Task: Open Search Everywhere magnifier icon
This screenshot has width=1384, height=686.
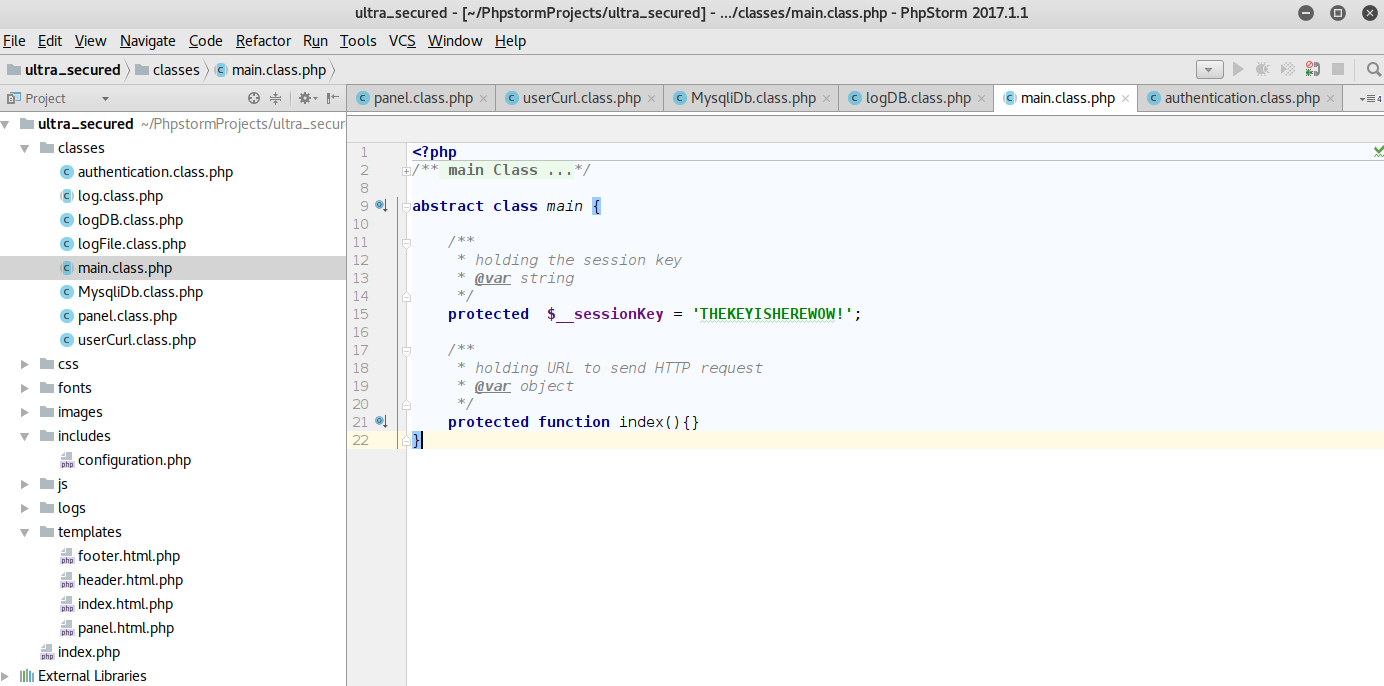Action: point(1374,69)
